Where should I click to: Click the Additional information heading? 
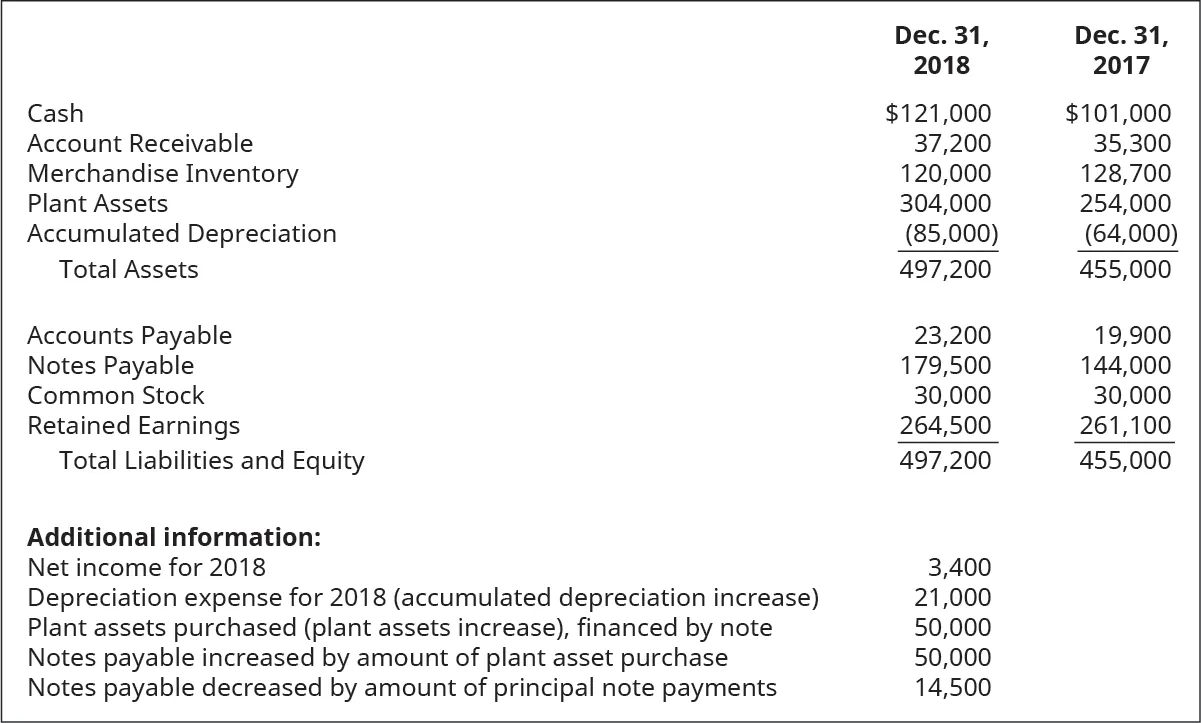174,537
